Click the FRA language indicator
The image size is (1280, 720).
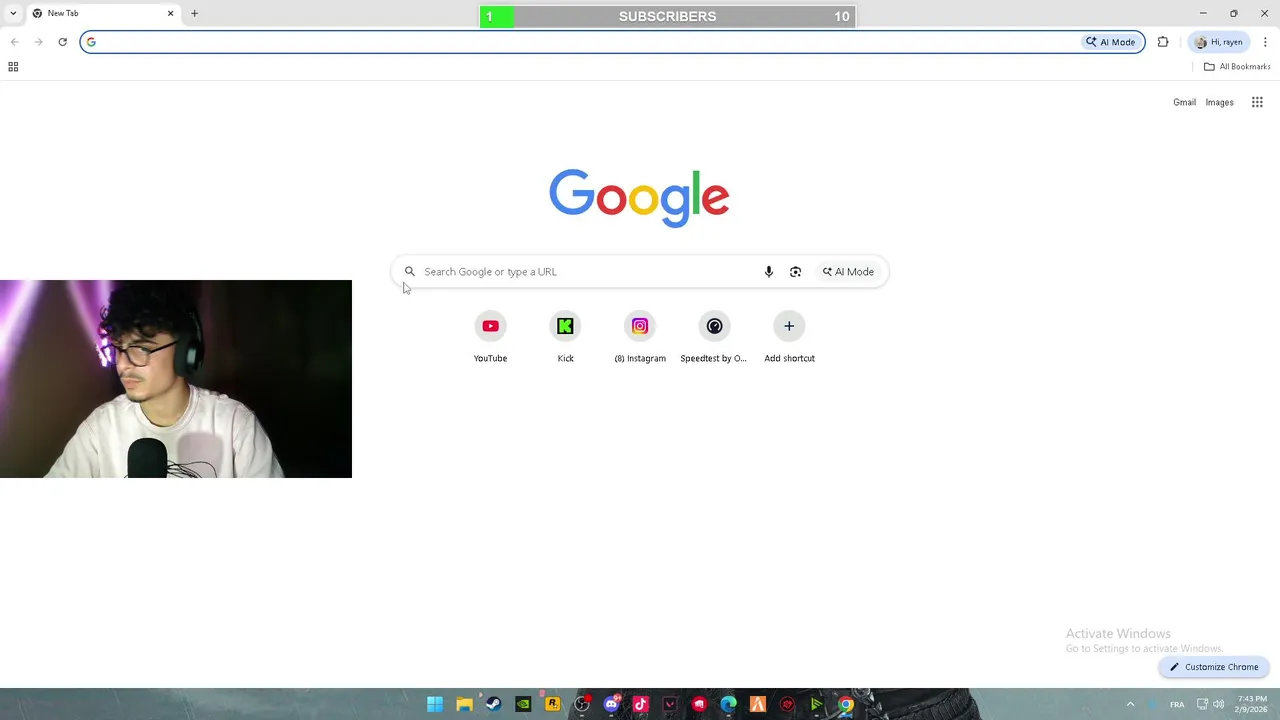tap(1177, 704)
